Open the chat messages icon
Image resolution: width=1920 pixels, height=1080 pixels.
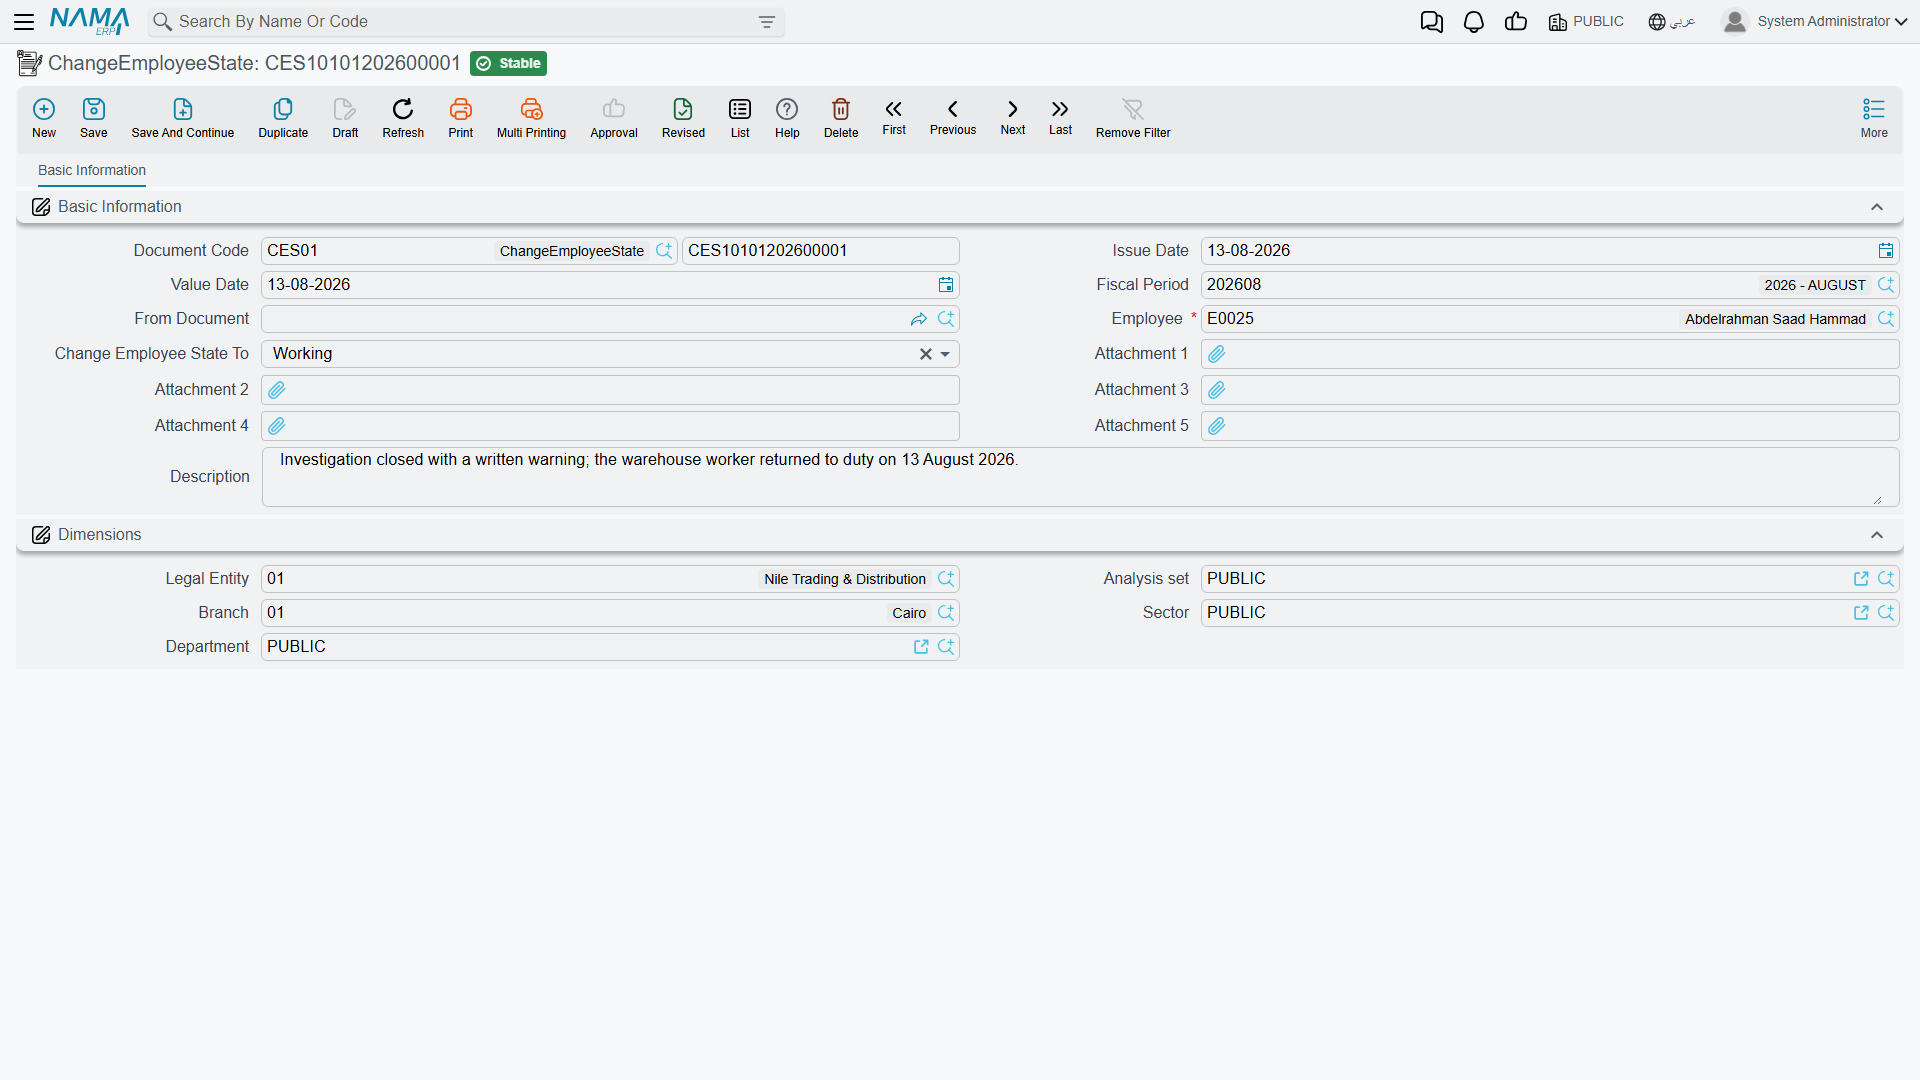1431,22
